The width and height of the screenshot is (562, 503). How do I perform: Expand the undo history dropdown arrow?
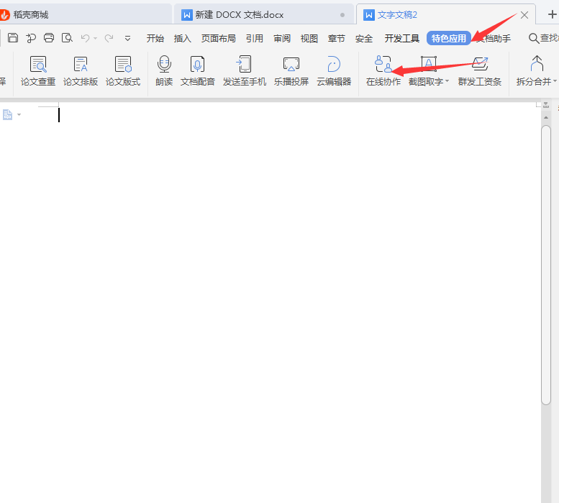point(95,38)
